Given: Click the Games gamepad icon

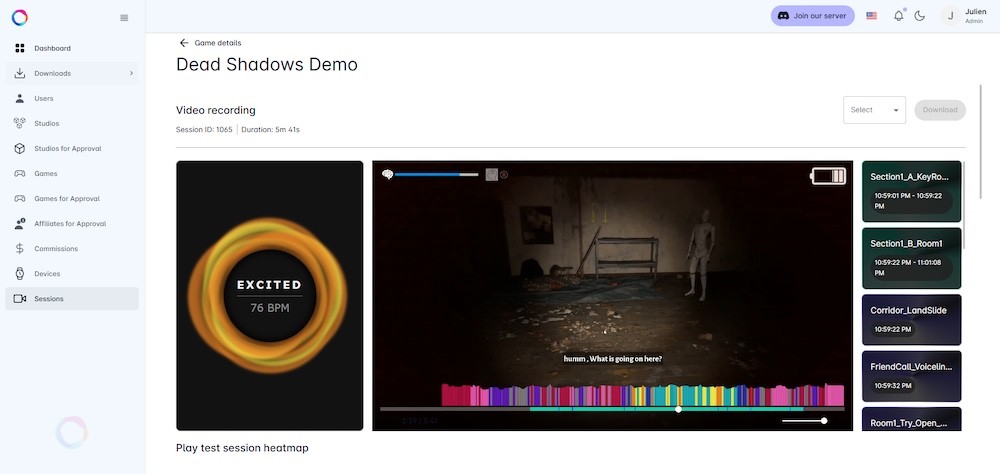Looking at the screenshot, I should (x=20, y=174).
